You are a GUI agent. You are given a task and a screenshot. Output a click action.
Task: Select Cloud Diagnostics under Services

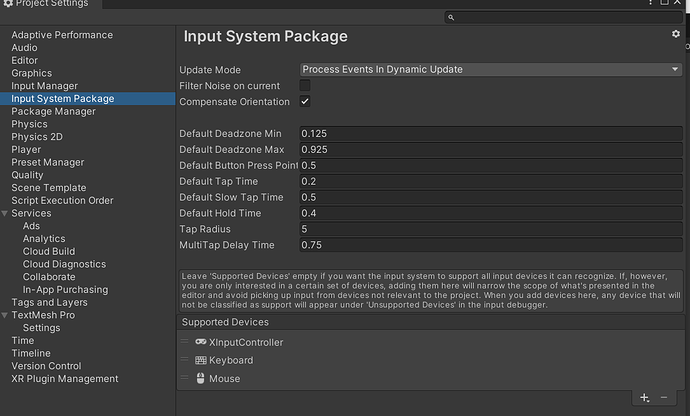pyautogui.click(x=64, y=264)
